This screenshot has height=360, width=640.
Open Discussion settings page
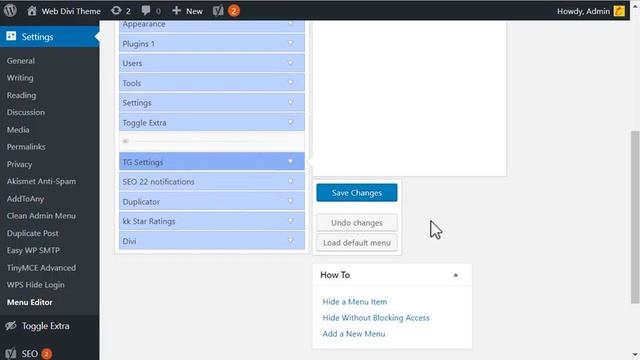tap(26, 112)
